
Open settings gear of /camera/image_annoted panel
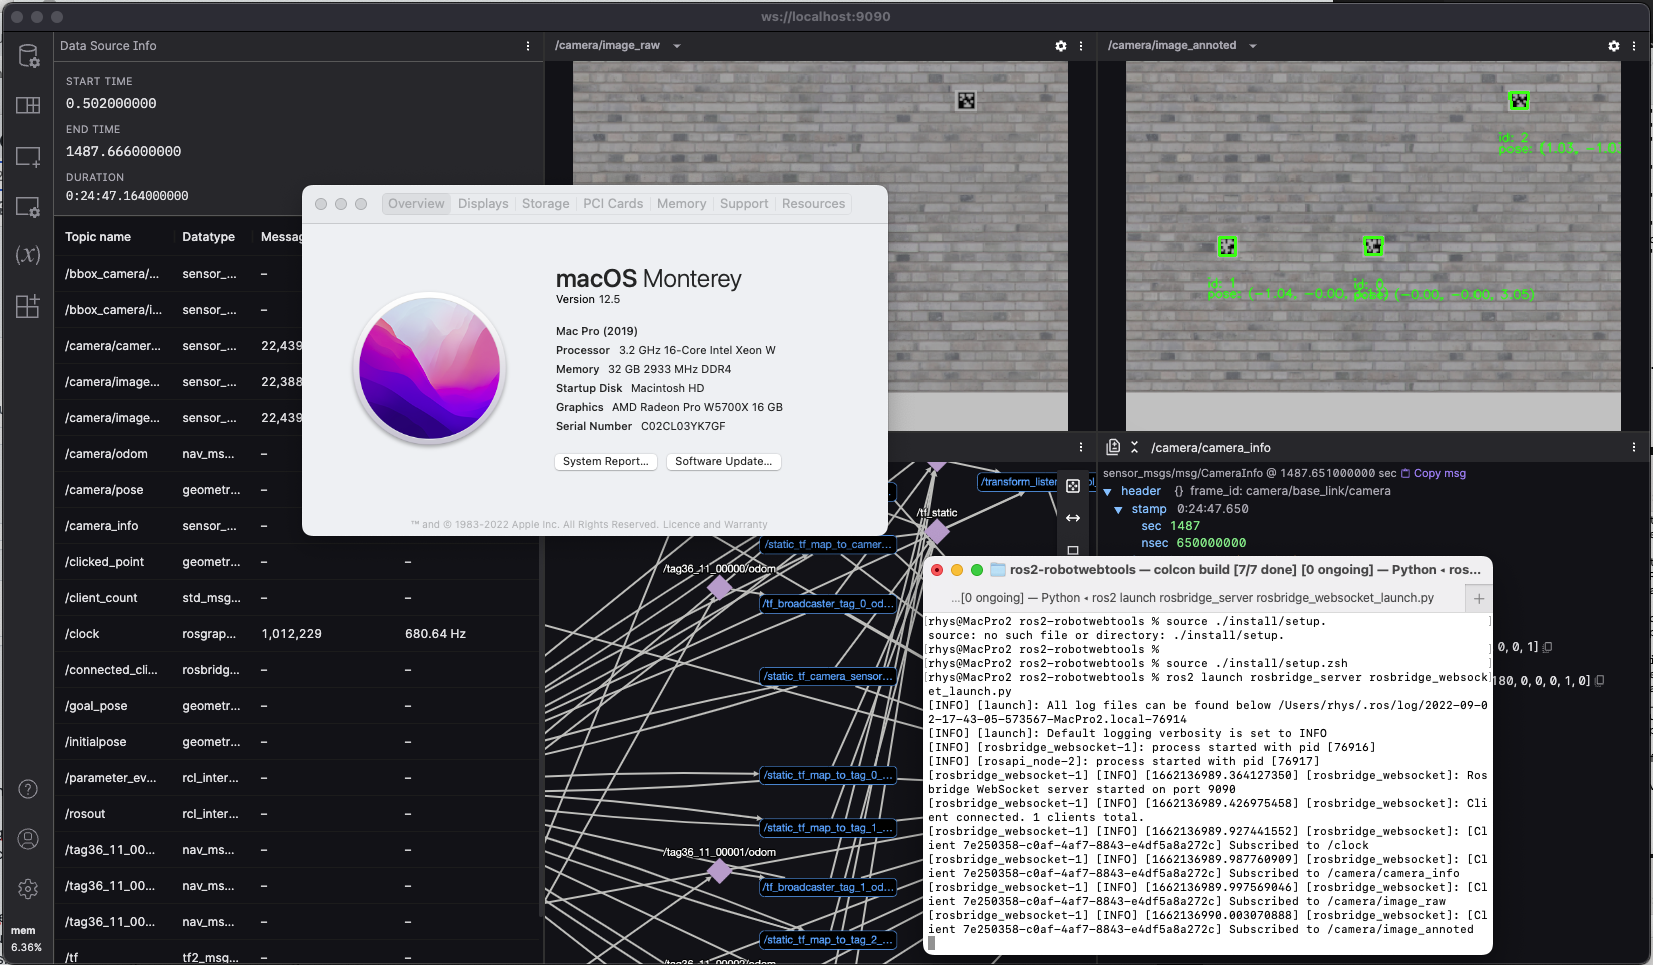click(1614, 46)
